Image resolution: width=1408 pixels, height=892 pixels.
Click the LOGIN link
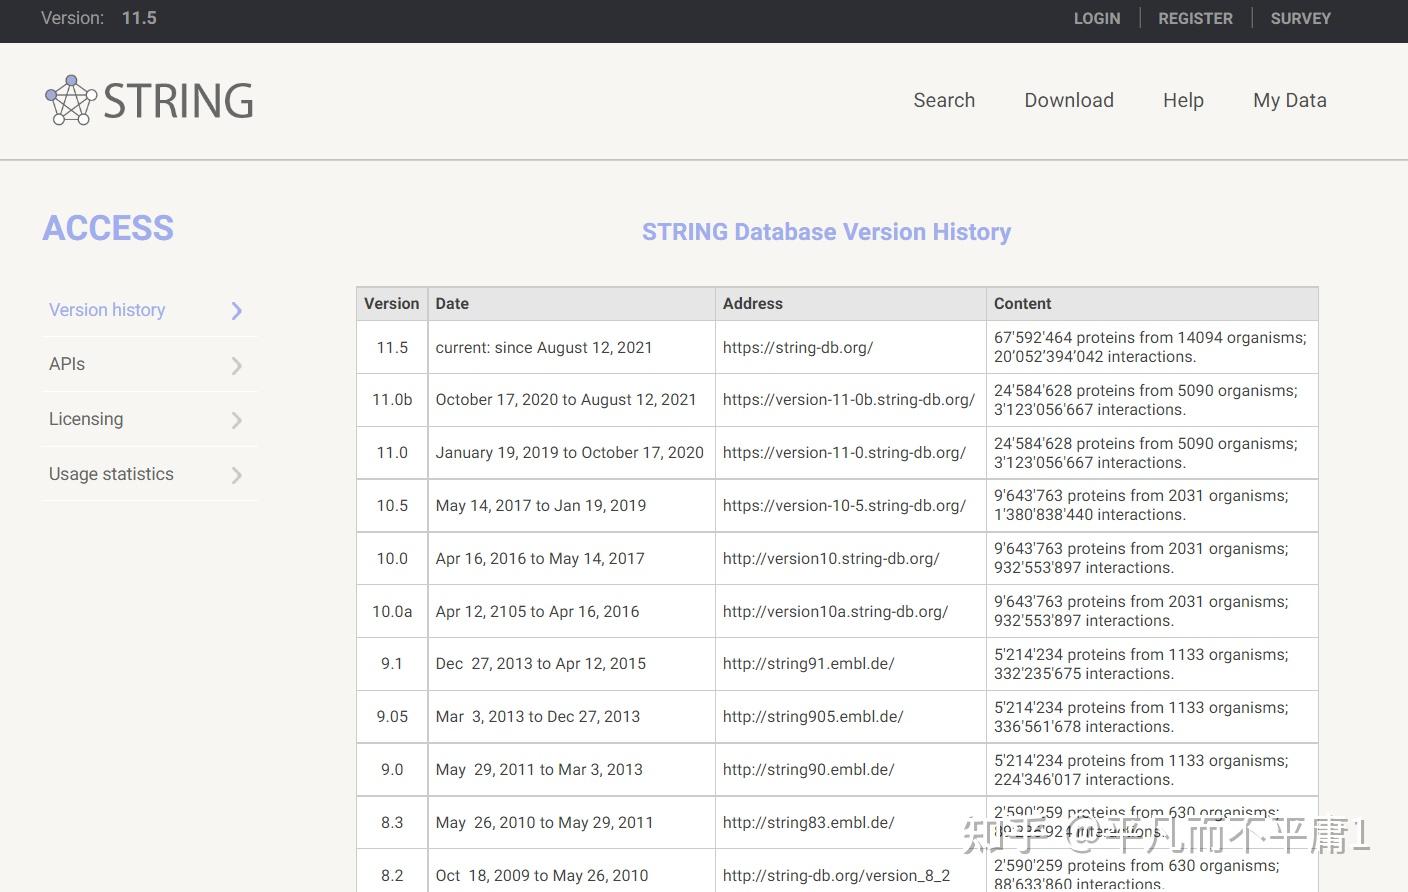click(1096, 18)
